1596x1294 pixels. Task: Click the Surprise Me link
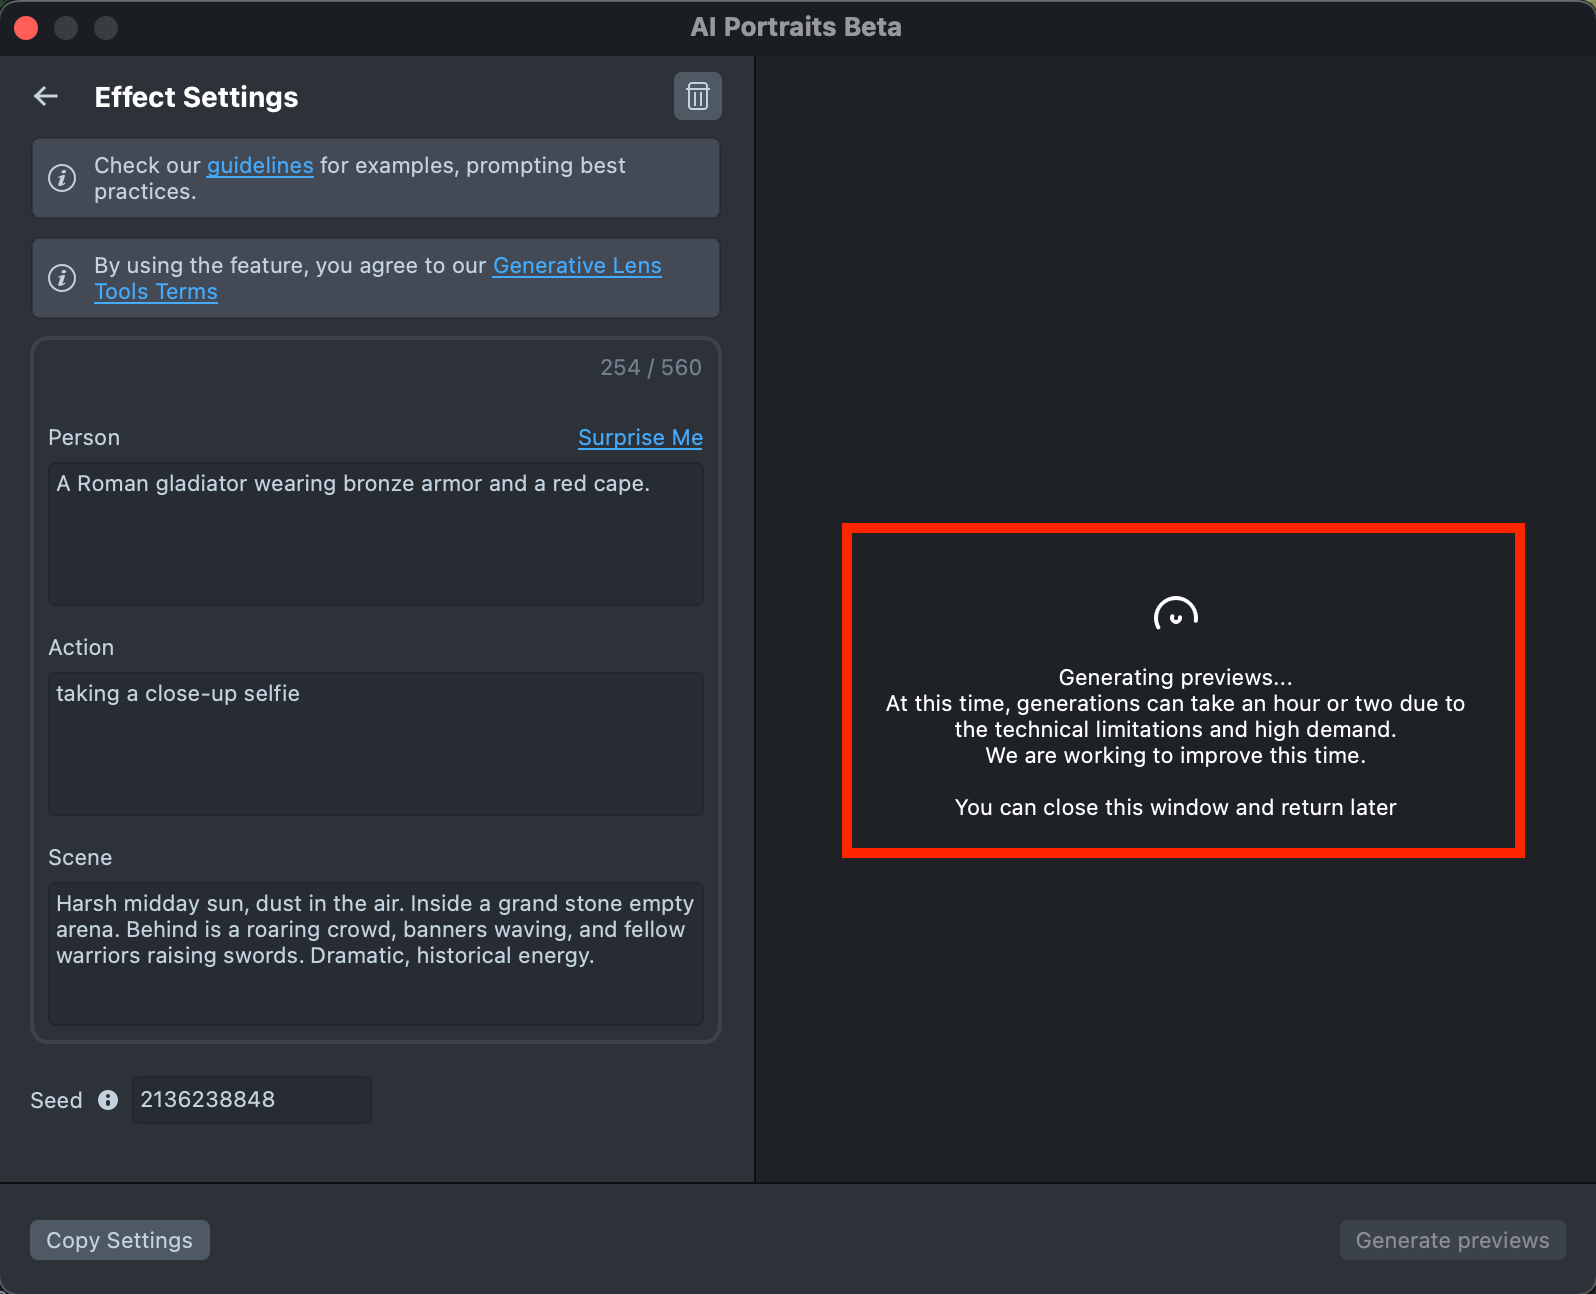pyautogui.click(x=640, y=438)
